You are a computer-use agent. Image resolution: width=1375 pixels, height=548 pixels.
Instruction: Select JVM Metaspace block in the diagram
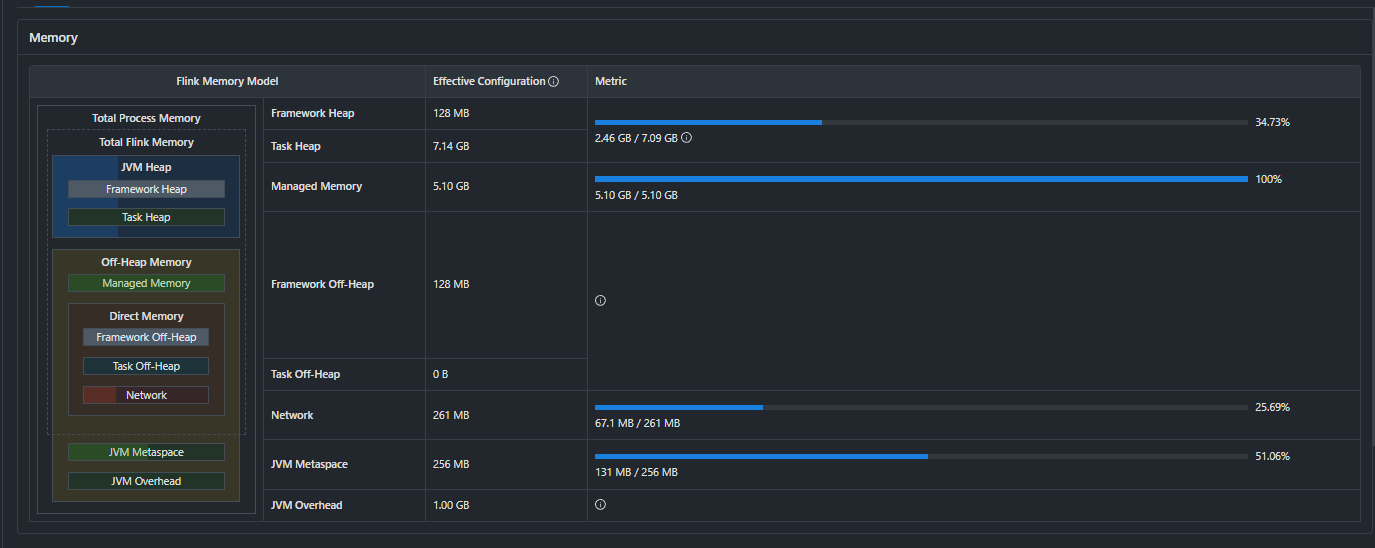coord(146,452)
